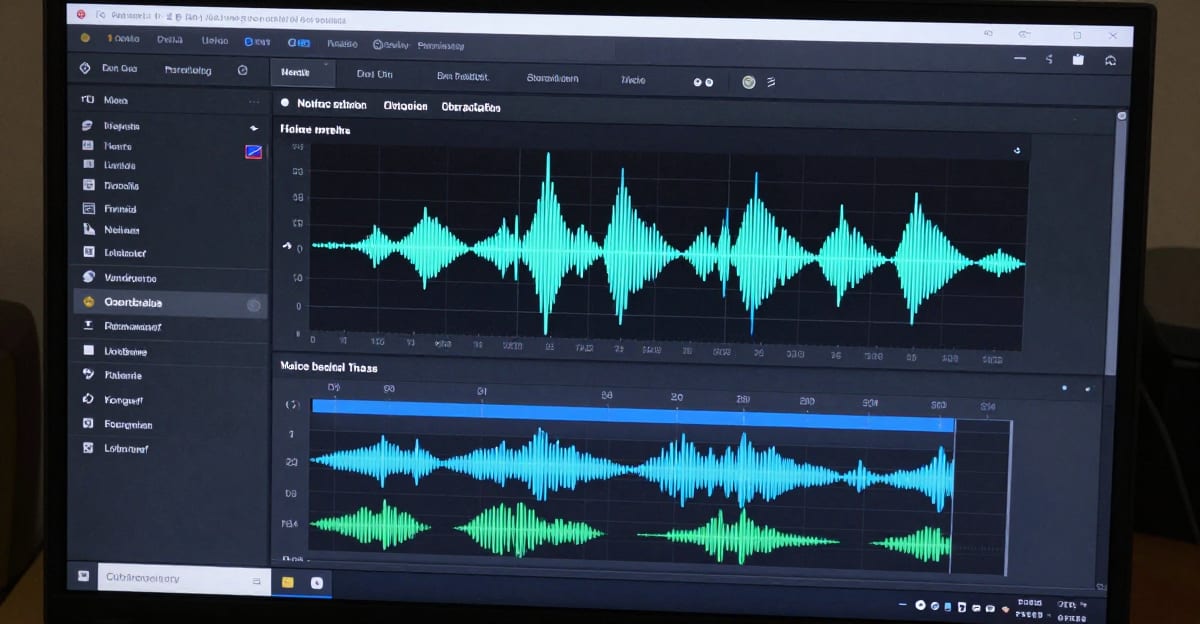
Task: Click the icon left of sidebar item 'Ifiepata'
Action: (x=86, y=126)
